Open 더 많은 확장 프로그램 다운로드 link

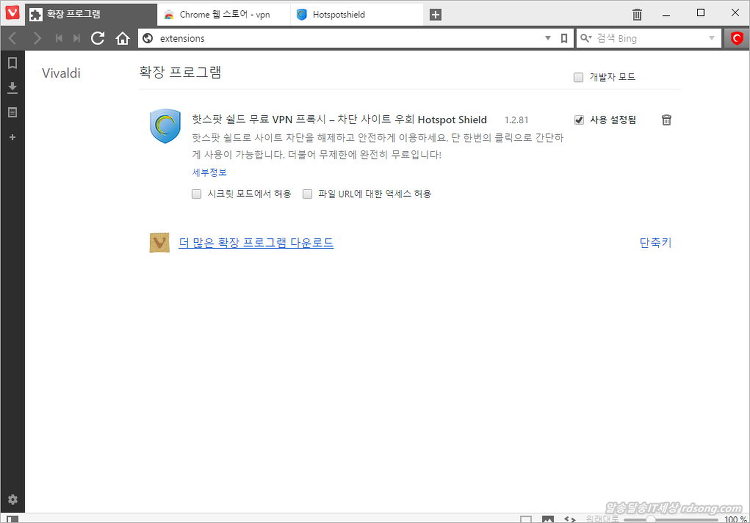(256, 242)
